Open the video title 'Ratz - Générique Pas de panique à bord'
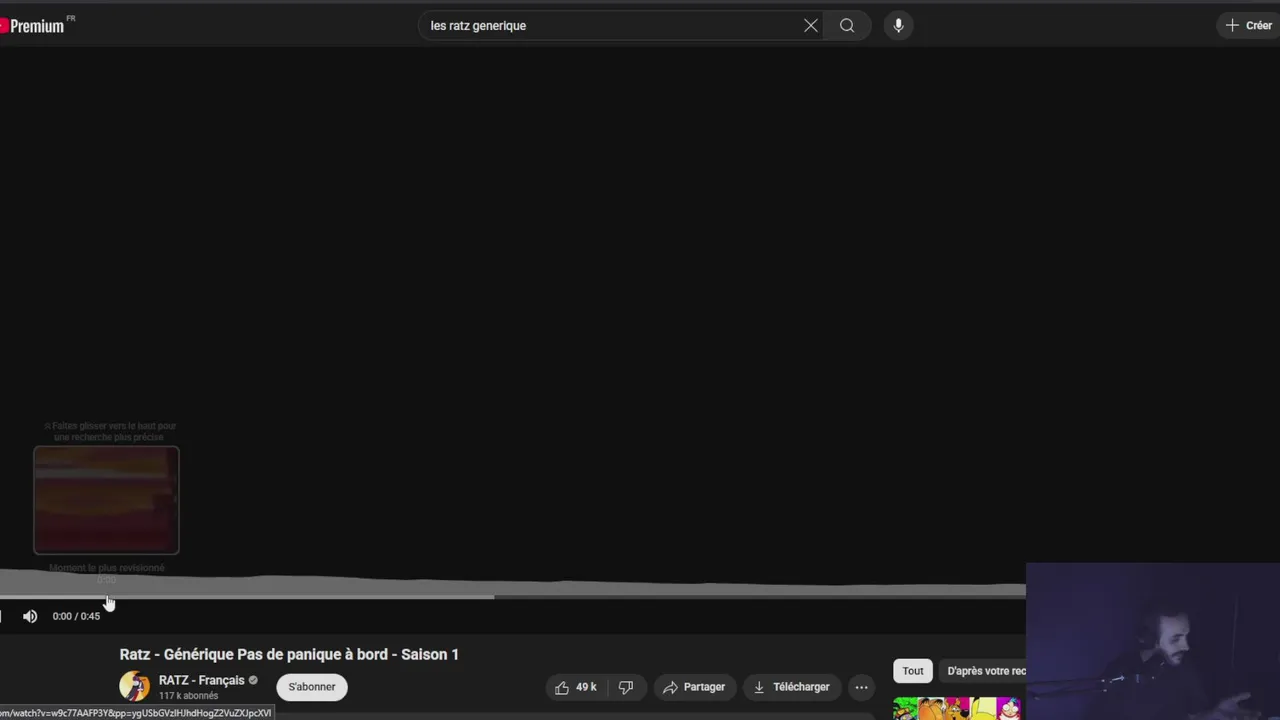 [x=289, y=654]
